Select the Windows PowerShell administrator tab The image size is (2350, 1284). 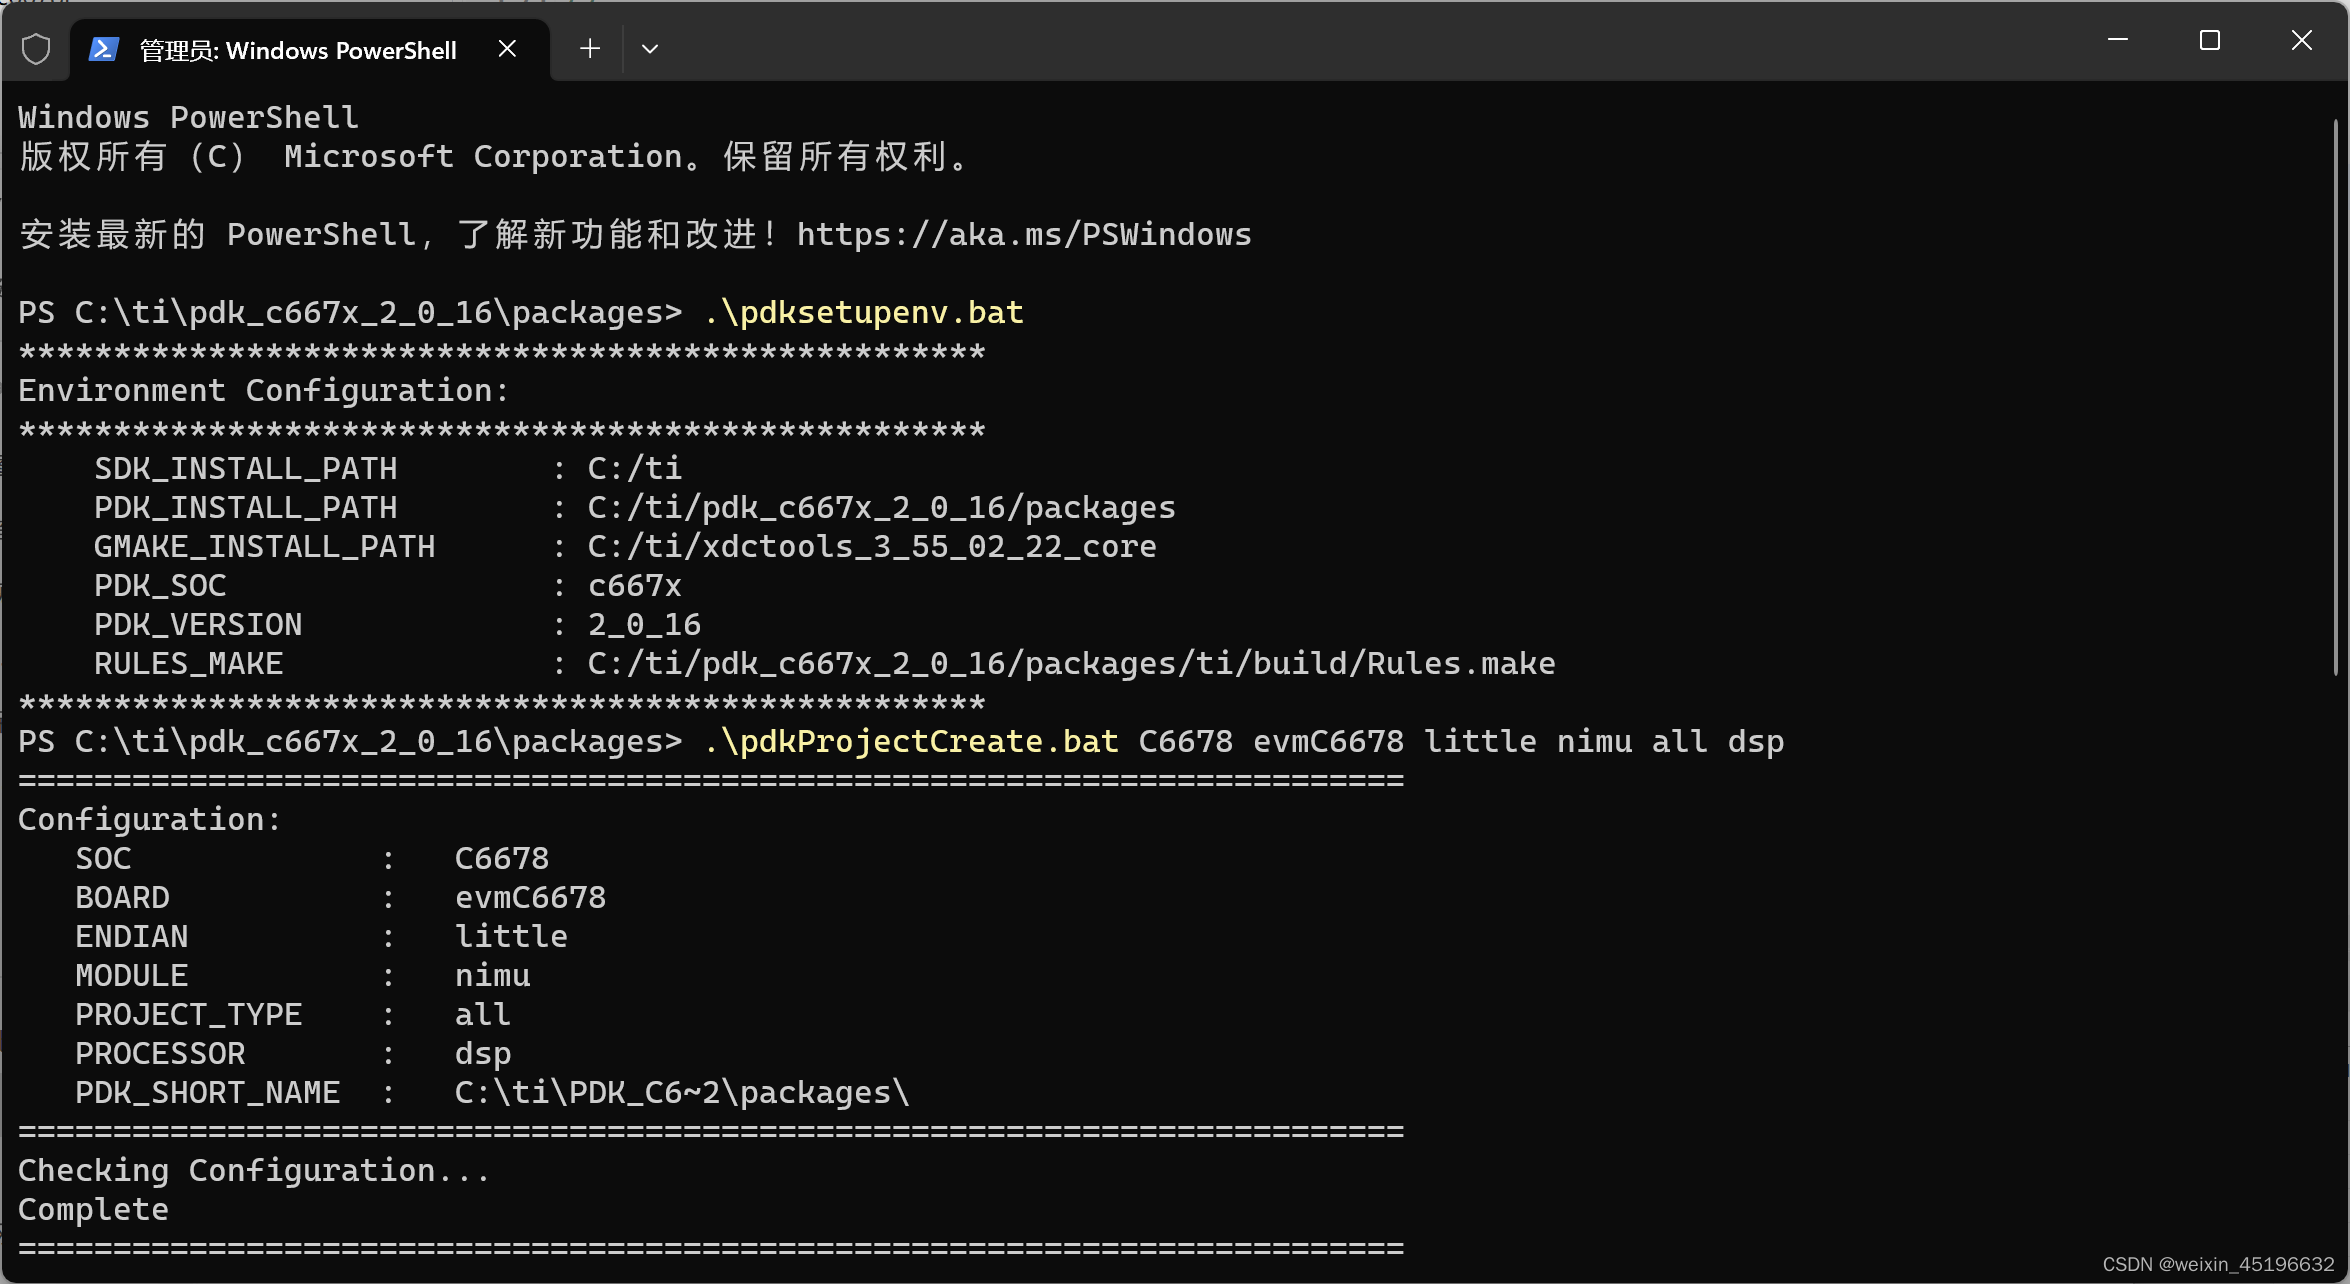(x=310, y=50)
